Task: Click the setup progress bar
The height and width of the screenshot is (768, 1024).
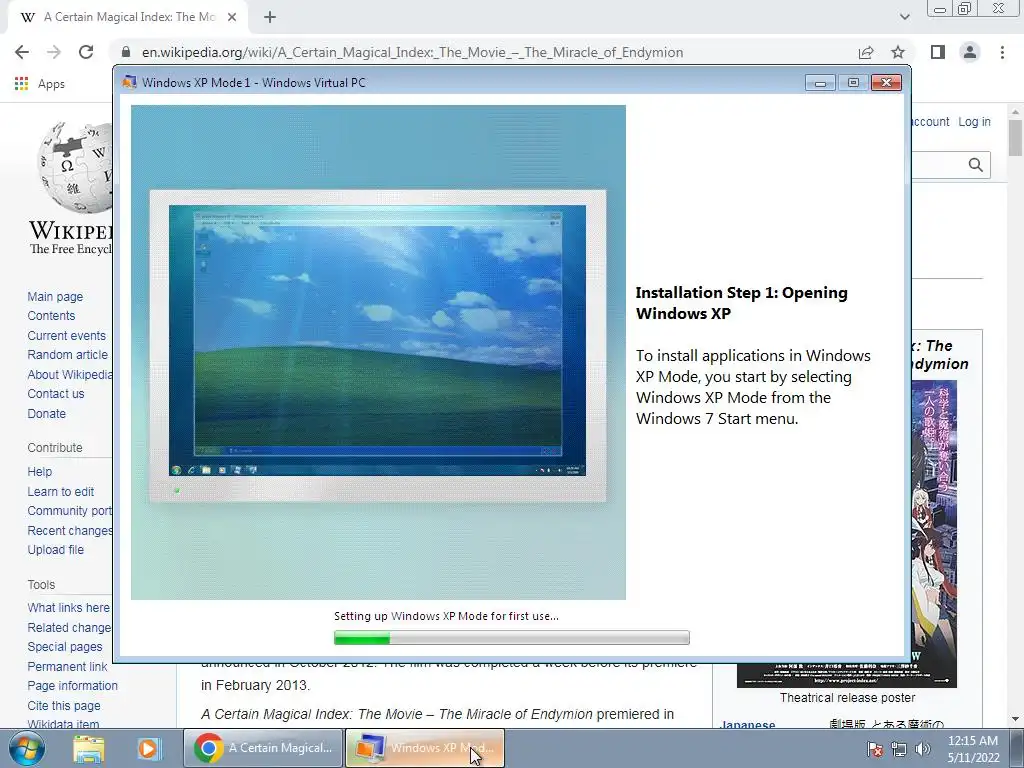Action: [x=511, y=637]
